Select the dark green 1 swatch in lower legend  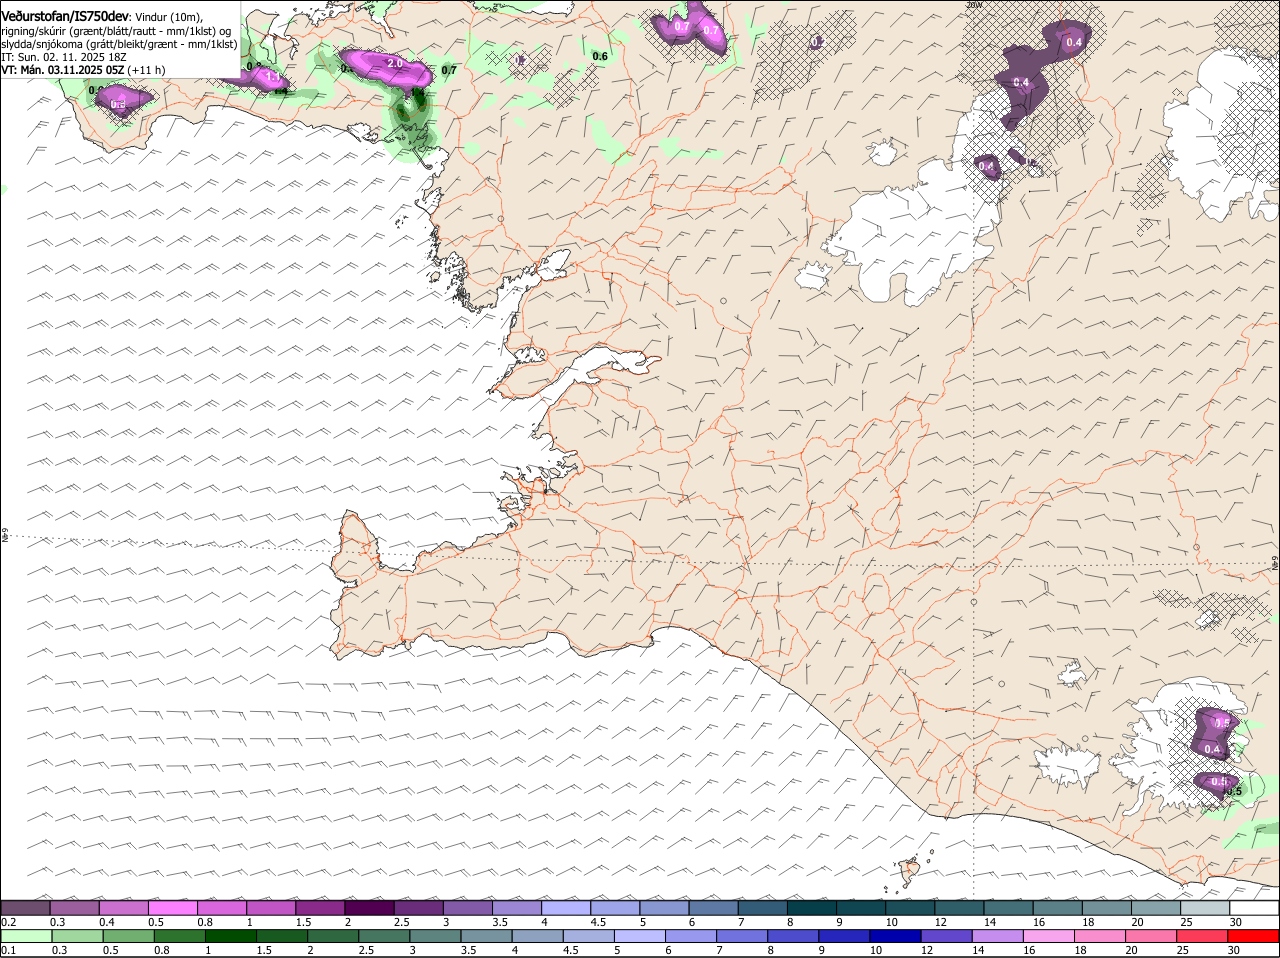(x=229, y=936)
